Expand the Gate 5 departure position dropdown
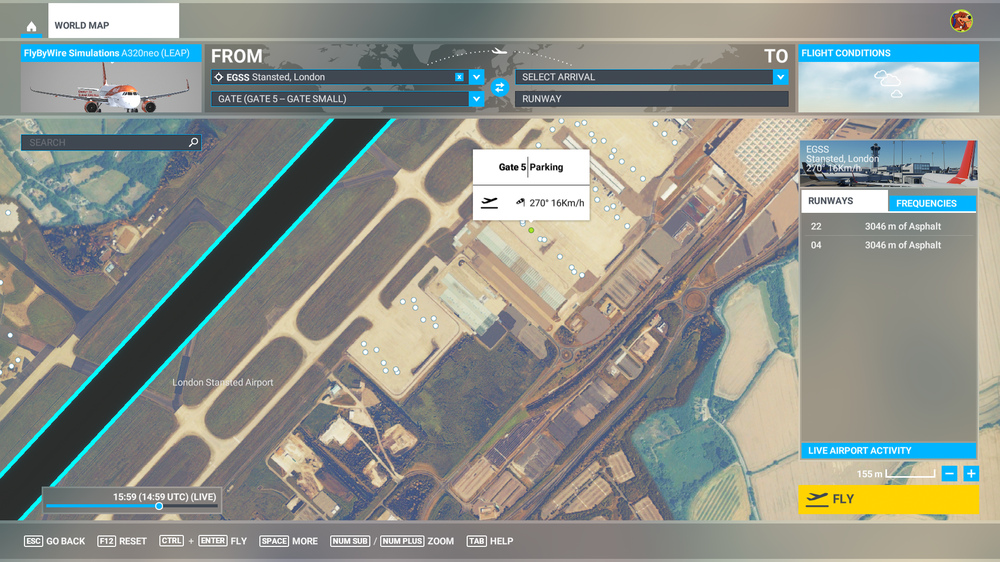The width and height of the screenshot is (1000, 562). tap(476, 99)
